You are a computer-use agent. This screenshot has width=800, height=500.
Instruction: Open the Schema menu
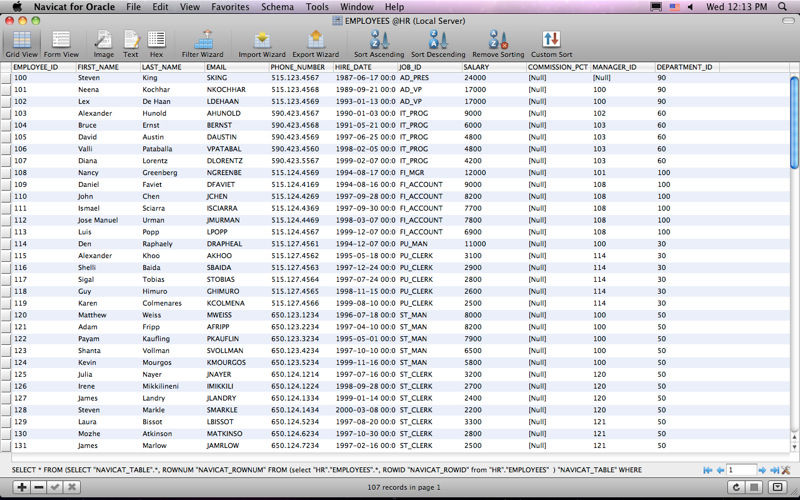[277, 7]
